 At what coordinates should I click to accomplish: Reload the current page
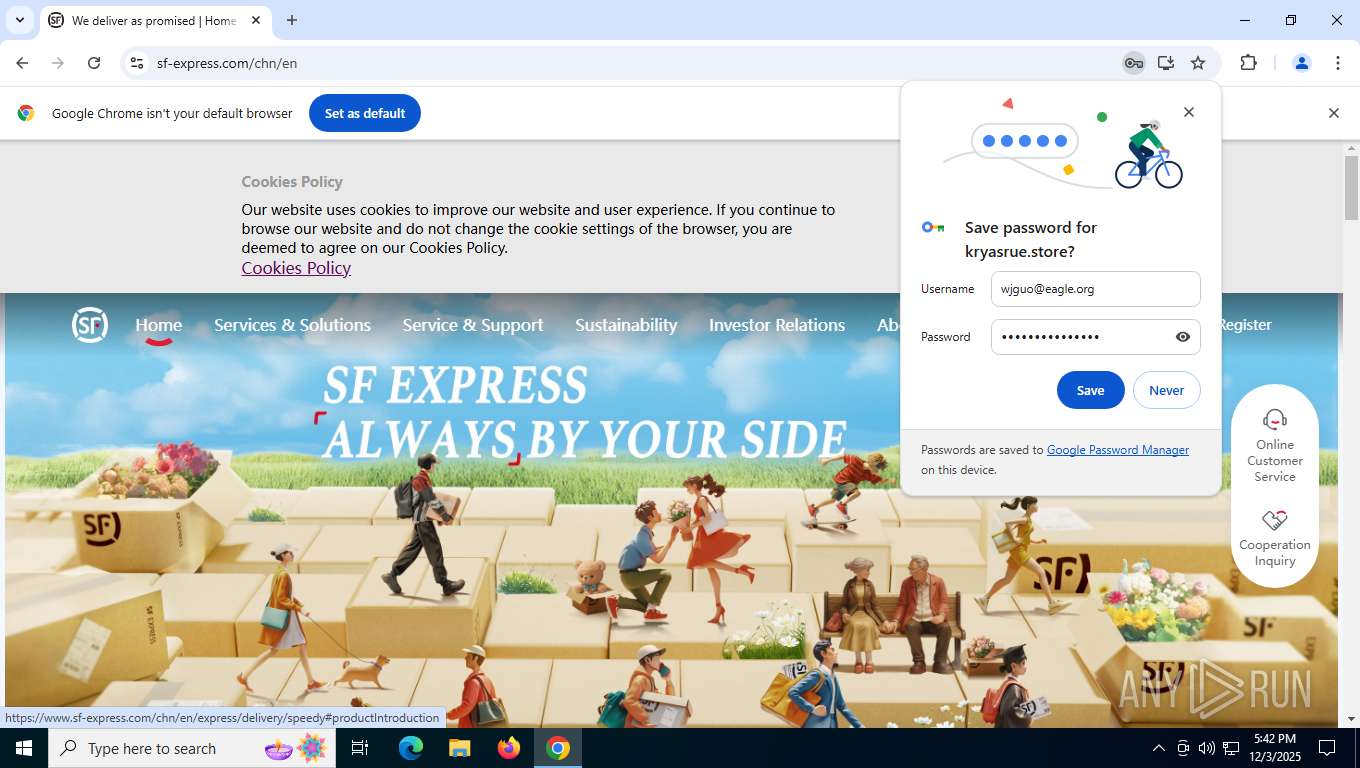pos(94,63)
